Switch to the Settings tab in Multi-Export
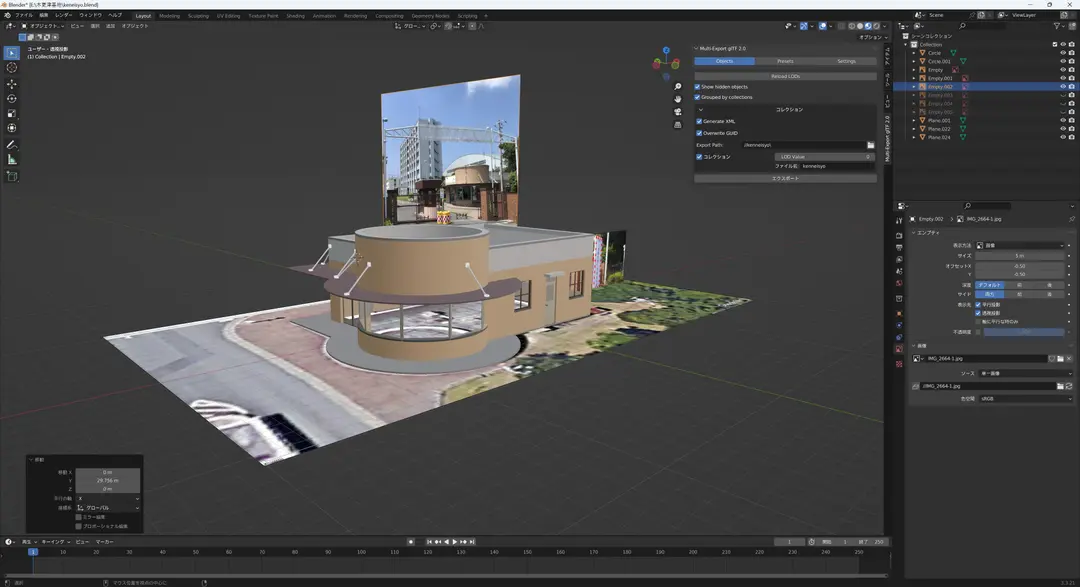 tap(846, 61)
